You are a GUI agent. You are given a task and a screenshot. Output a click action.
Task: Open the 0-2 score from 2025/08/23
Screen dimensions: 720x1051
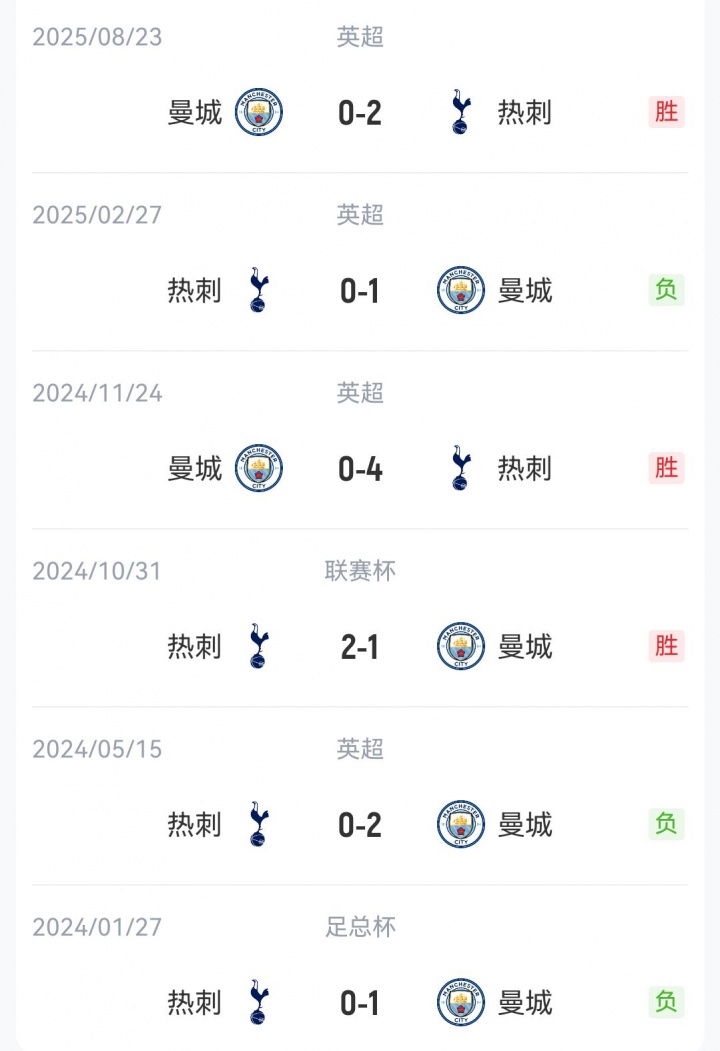tap(360, 113)
